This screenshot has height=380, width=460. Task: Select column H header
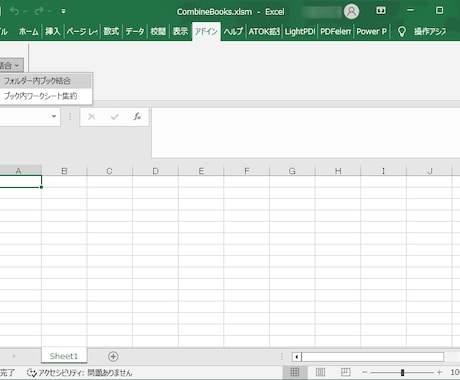(x=338, y=171)
